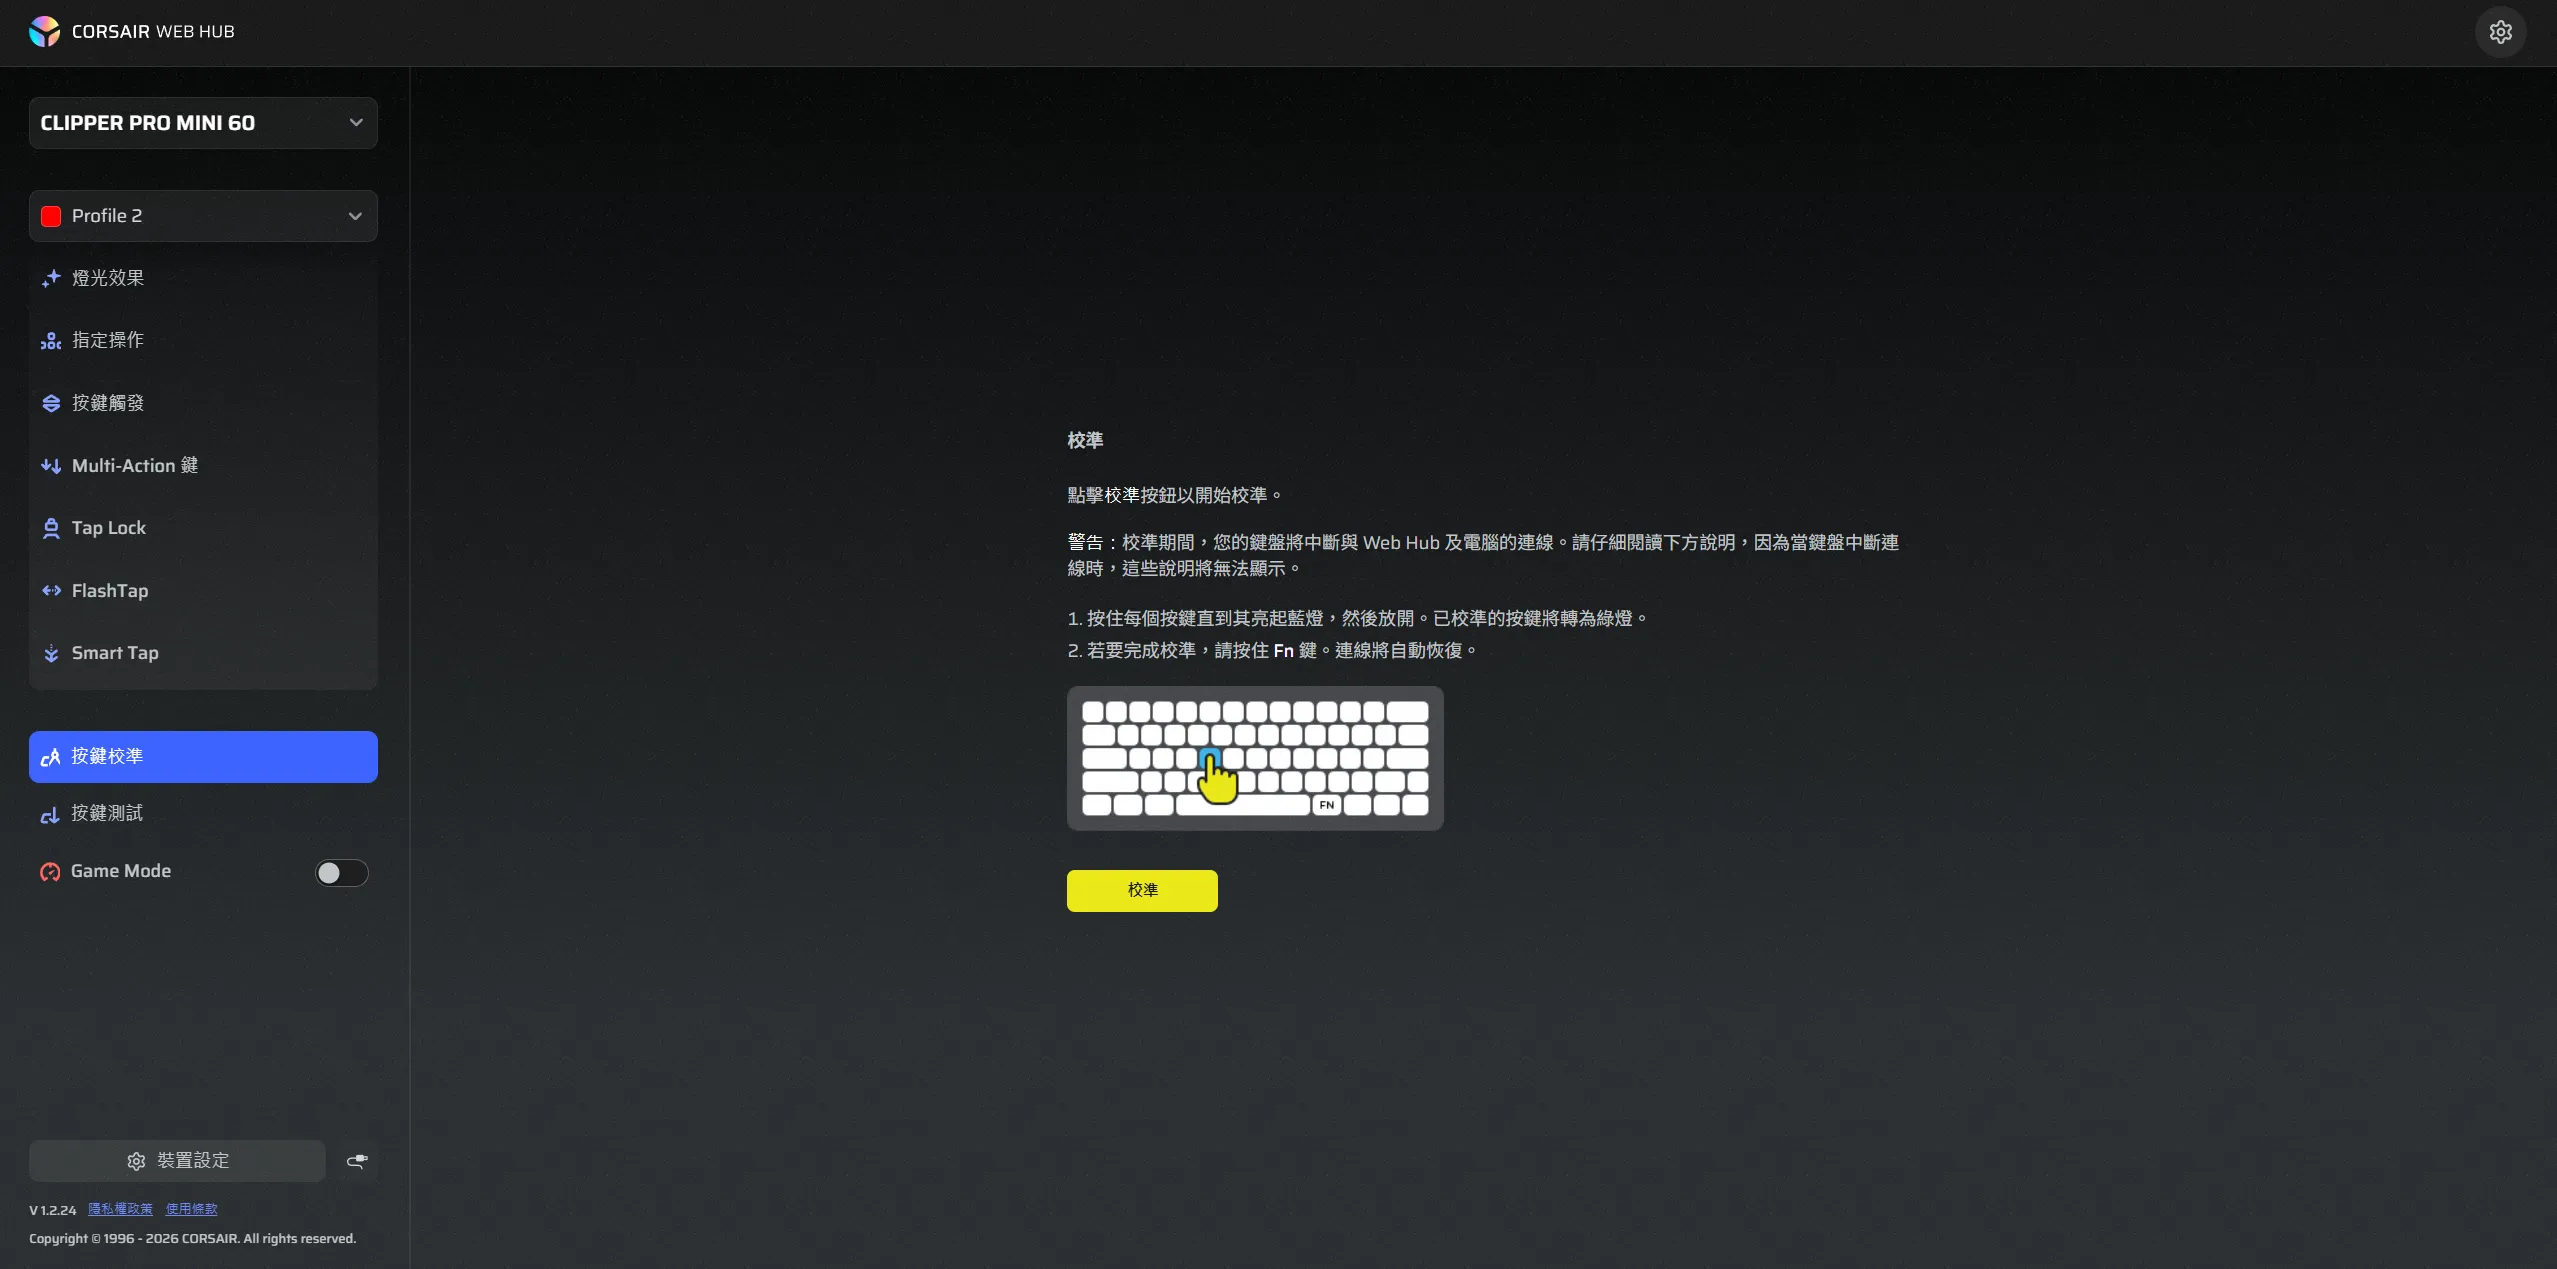Open the 使用條款 terms of use link
Viewport: 2557px width, 1269px height.
click(x=191, y=1209)
